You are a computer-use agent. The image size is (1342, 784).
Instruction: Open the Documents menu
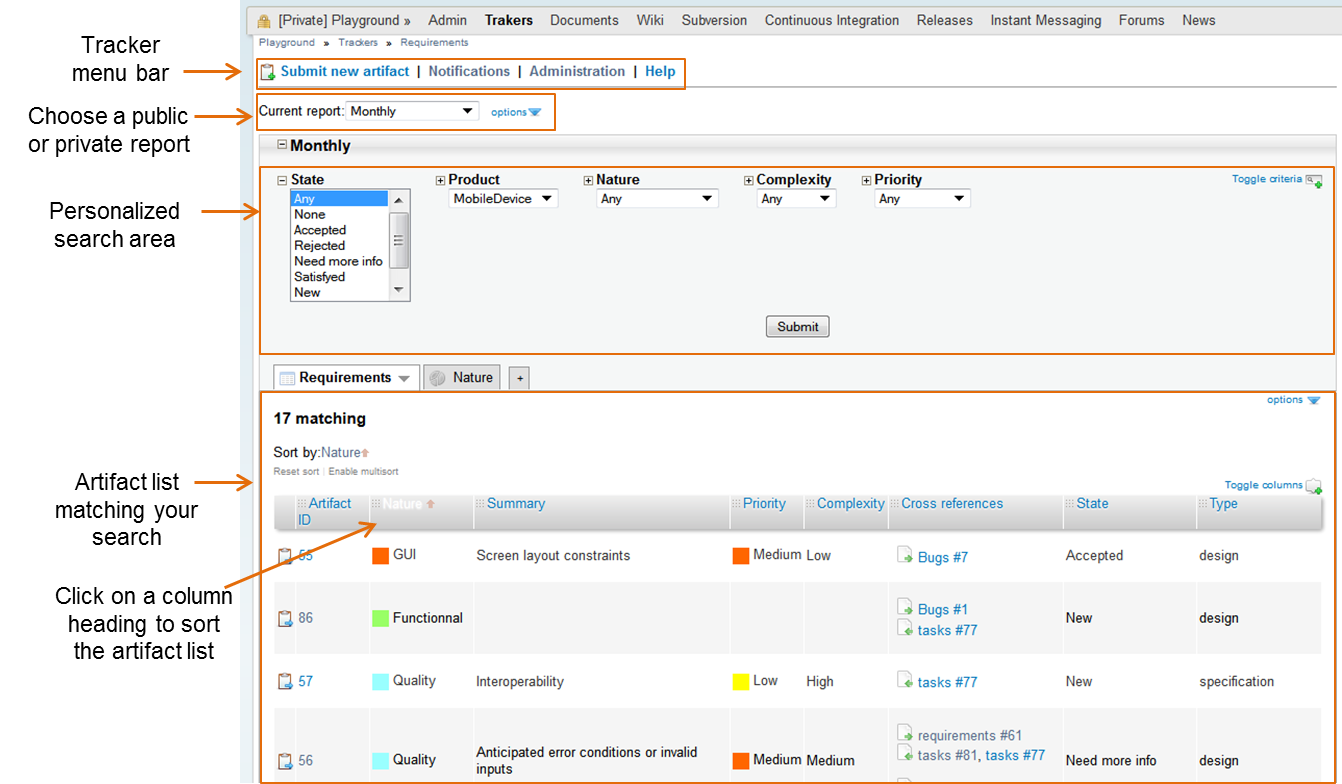point(584,20)
